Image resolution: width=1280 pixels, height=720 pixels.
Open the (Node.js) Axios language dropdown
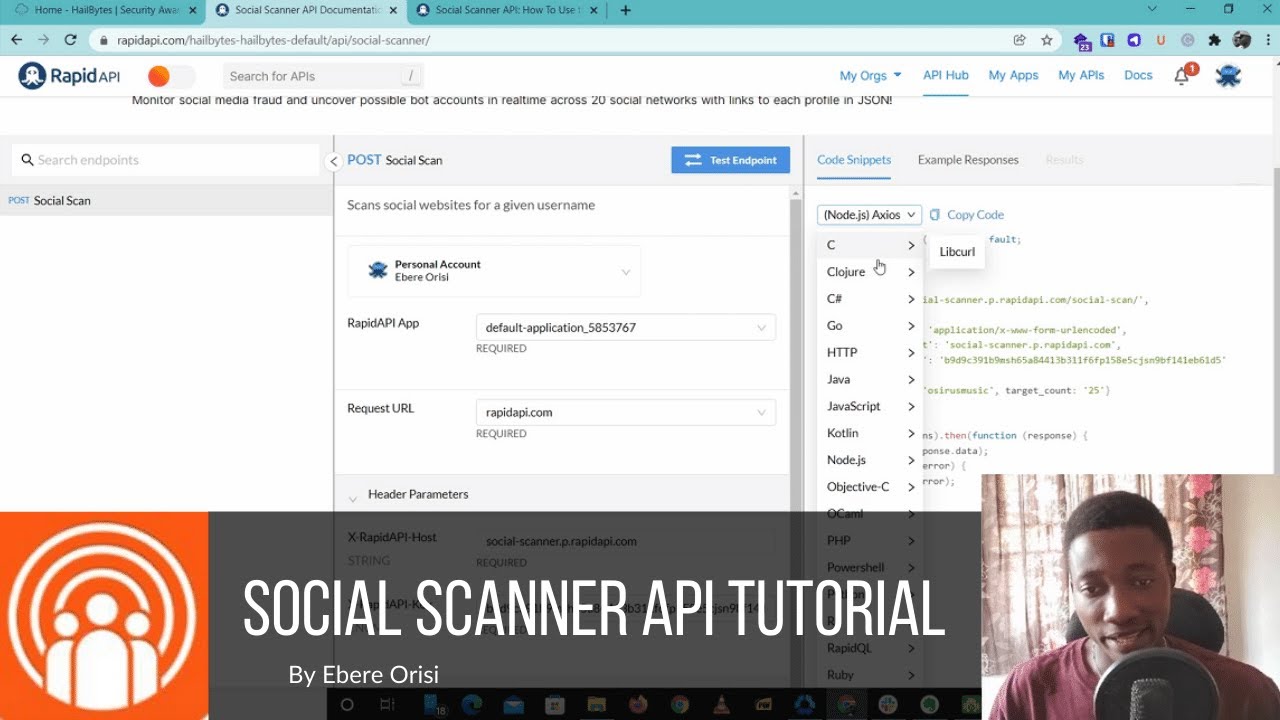[x=869, y=215]
